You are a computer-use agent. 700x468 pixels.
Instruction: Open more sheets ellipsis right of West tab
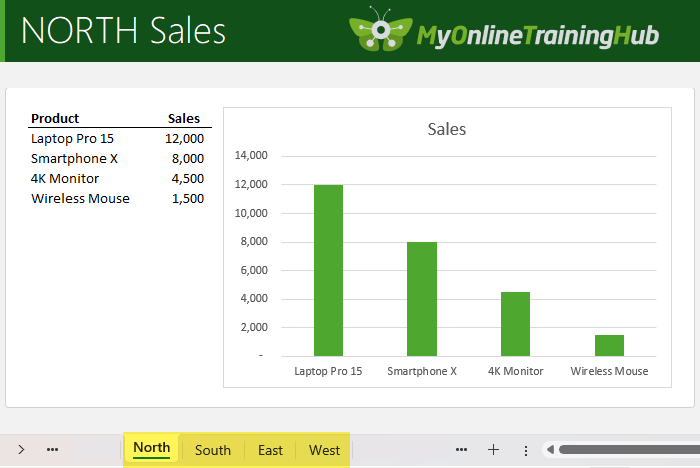click(x=461, y=449)
